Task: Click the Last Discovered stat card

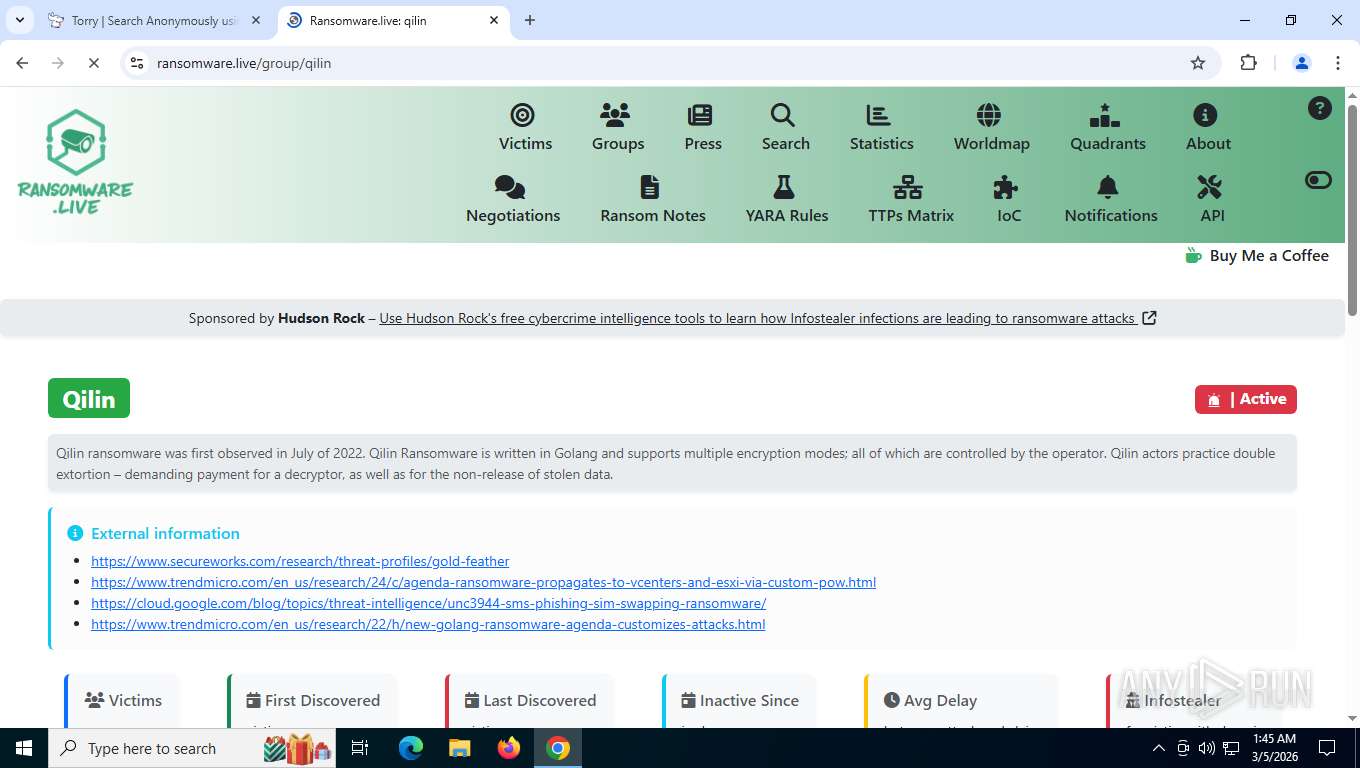Action: [x=530, y=701]
